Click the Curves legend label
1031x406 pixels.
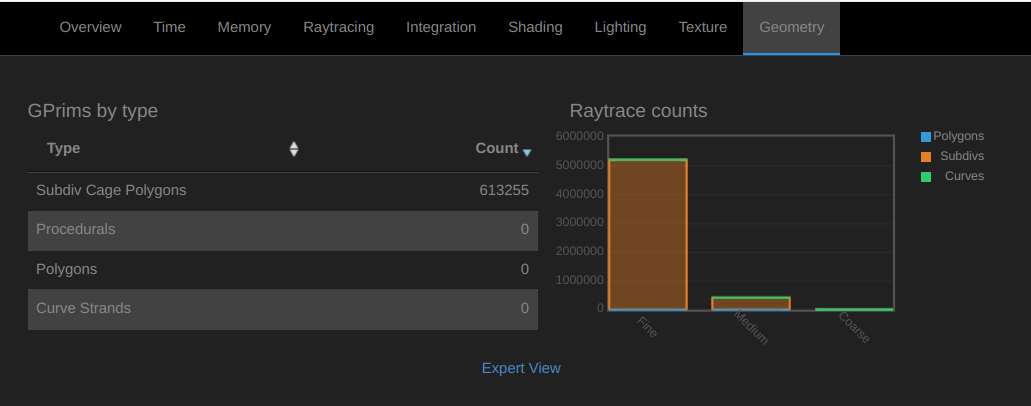[x=965, y=176]
